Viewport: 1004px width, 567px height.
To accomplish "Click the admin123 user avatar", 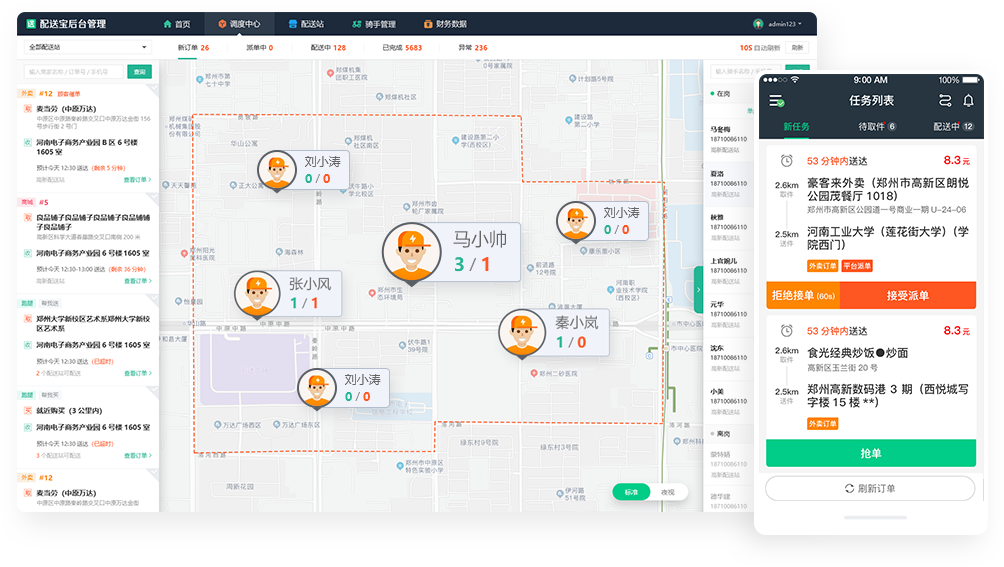I will 759,23.
